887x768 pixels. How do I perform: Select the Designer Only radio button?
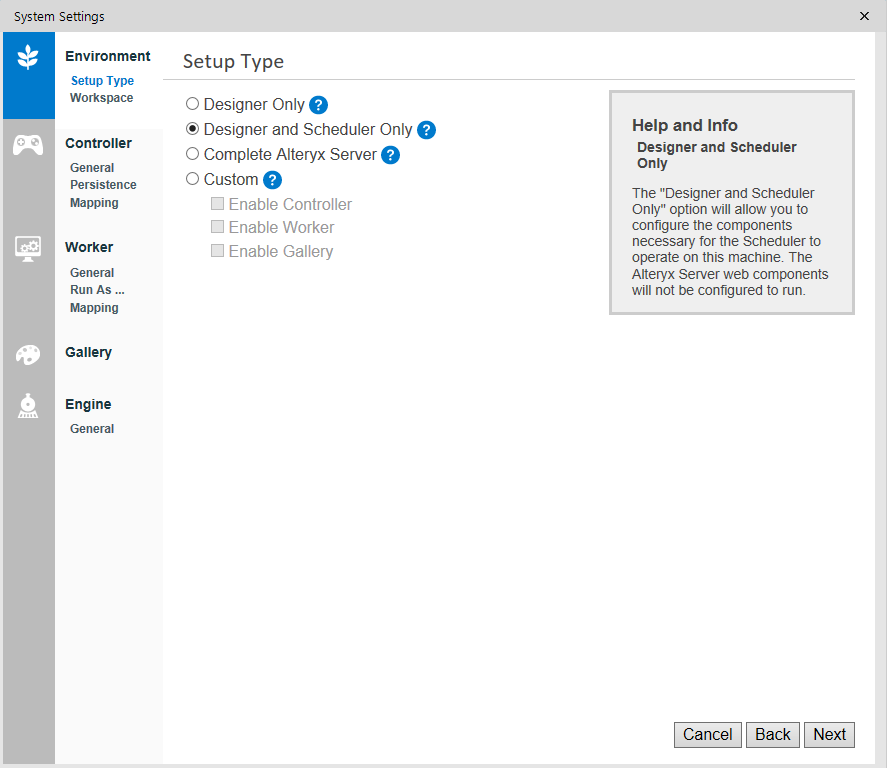(x=192, y=103)
